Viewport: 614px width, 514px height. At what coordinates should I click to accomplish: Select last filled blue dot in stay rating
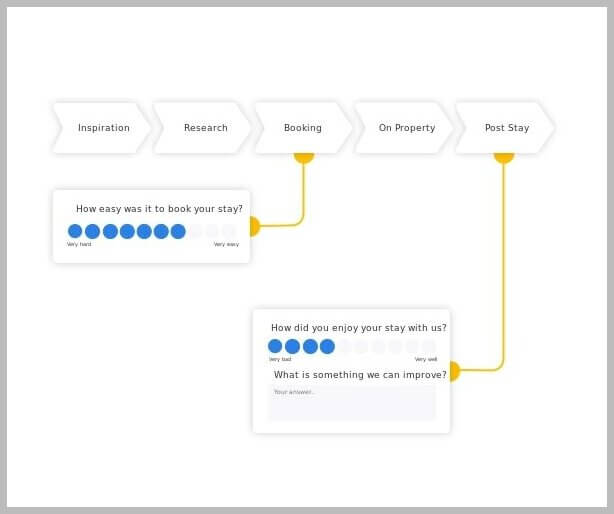coord(327,346)
